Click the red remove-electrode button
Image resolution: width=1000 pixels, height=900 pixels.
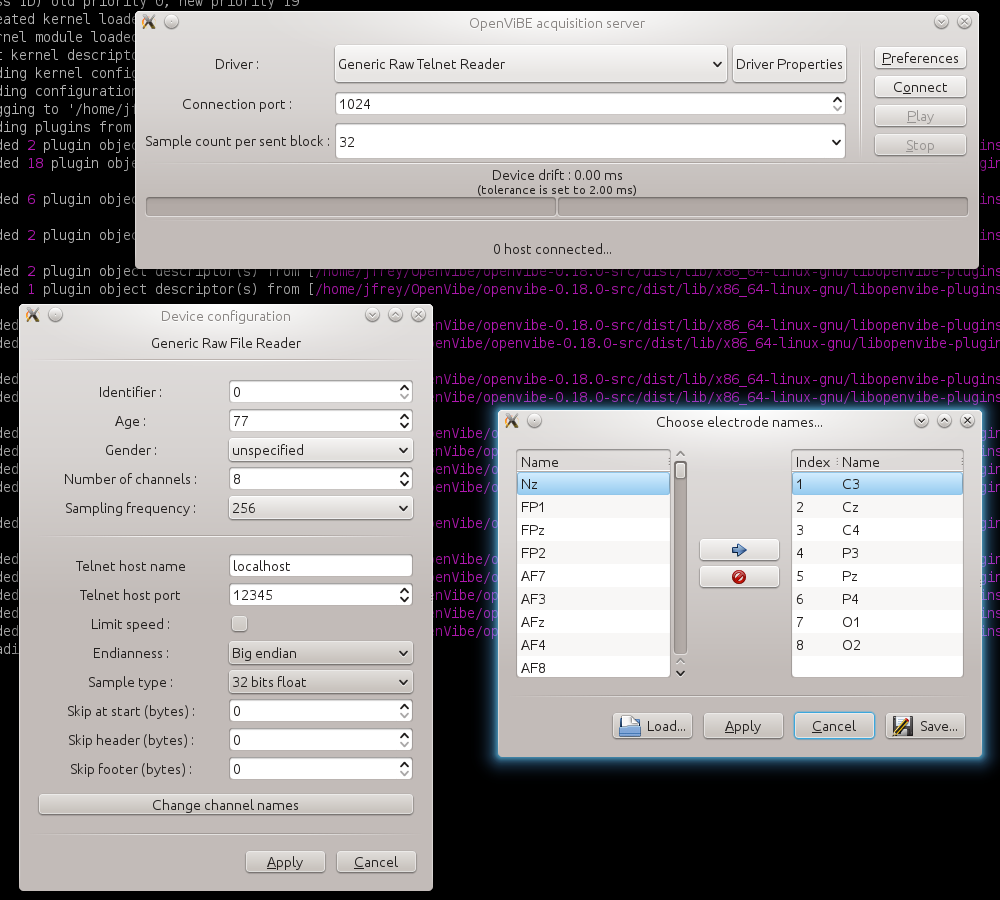click(739, 577)
